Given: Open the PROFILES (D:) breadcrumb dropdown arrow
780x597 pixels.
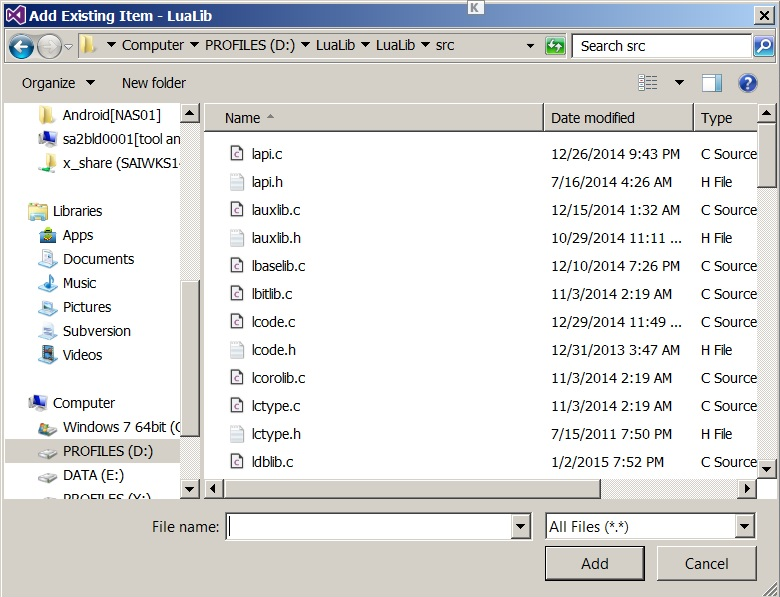Looking at the screenshot, I should tap(305, 45).
